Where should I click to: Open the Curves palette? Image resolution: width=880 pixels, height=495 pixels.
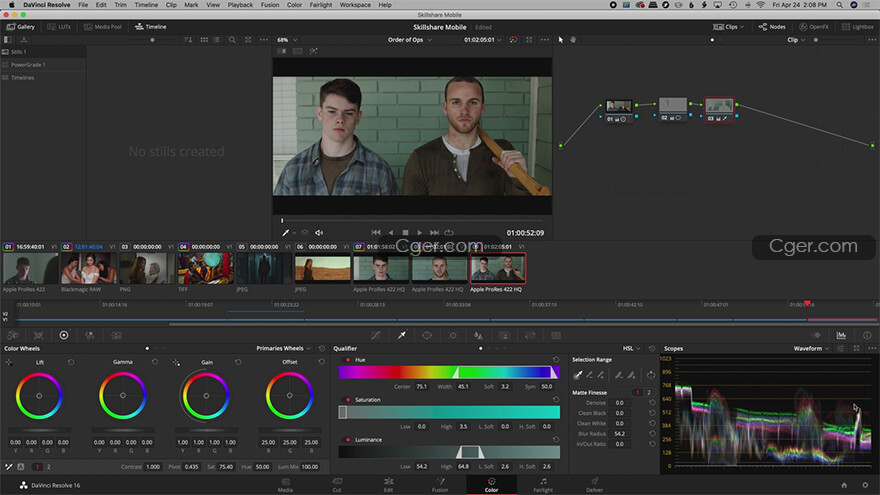point(375,335)
